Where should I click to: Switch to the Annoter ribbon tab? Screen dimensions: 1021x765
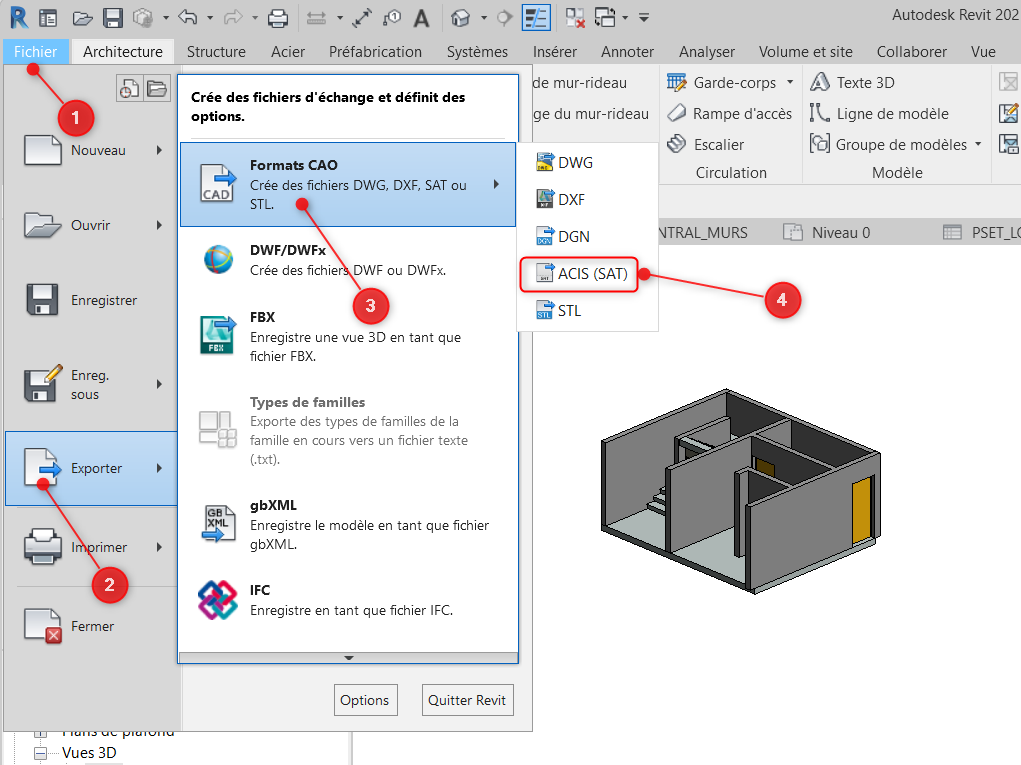click(x=627, y=51)
